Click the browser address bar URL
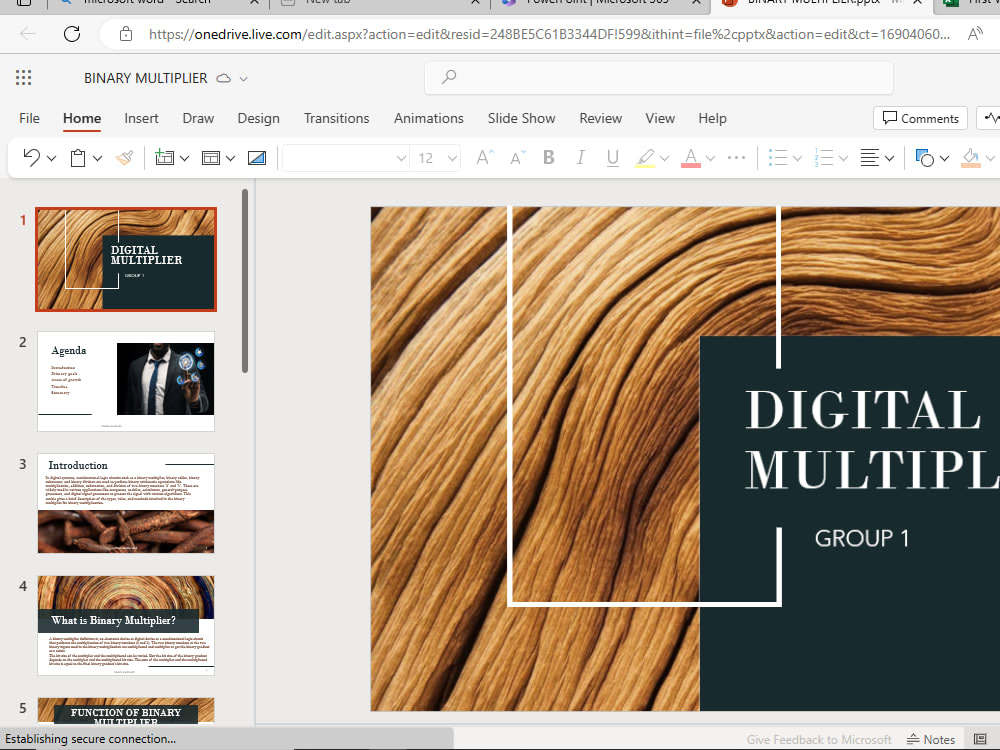The height and width of the screenshot is (750, 1000). (549, 34)
